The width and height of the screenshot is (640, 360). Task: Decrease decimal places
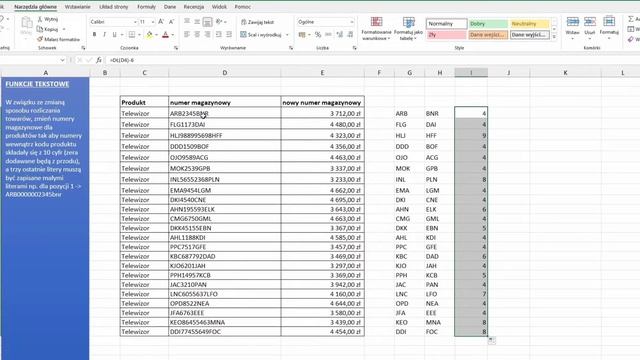pos(350,35)
